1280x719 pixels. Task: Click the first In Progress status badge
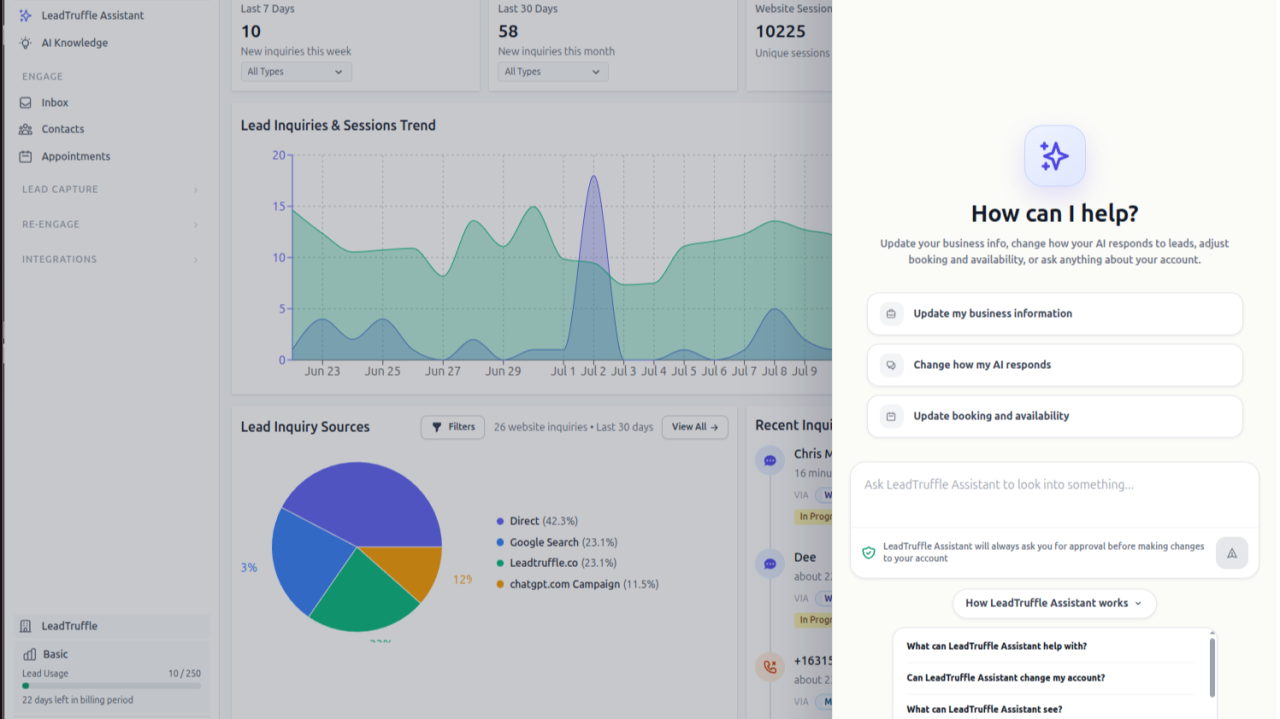[x=813, y=517]
